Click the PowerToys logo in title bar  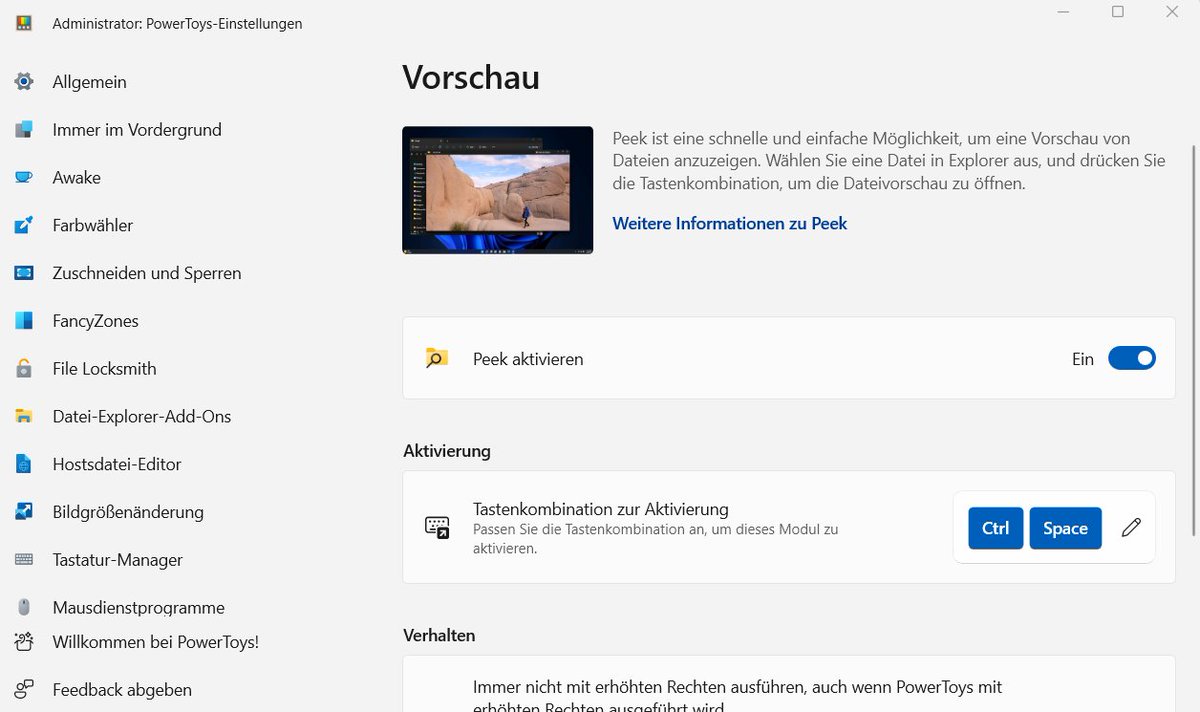(x=24, y=23)
